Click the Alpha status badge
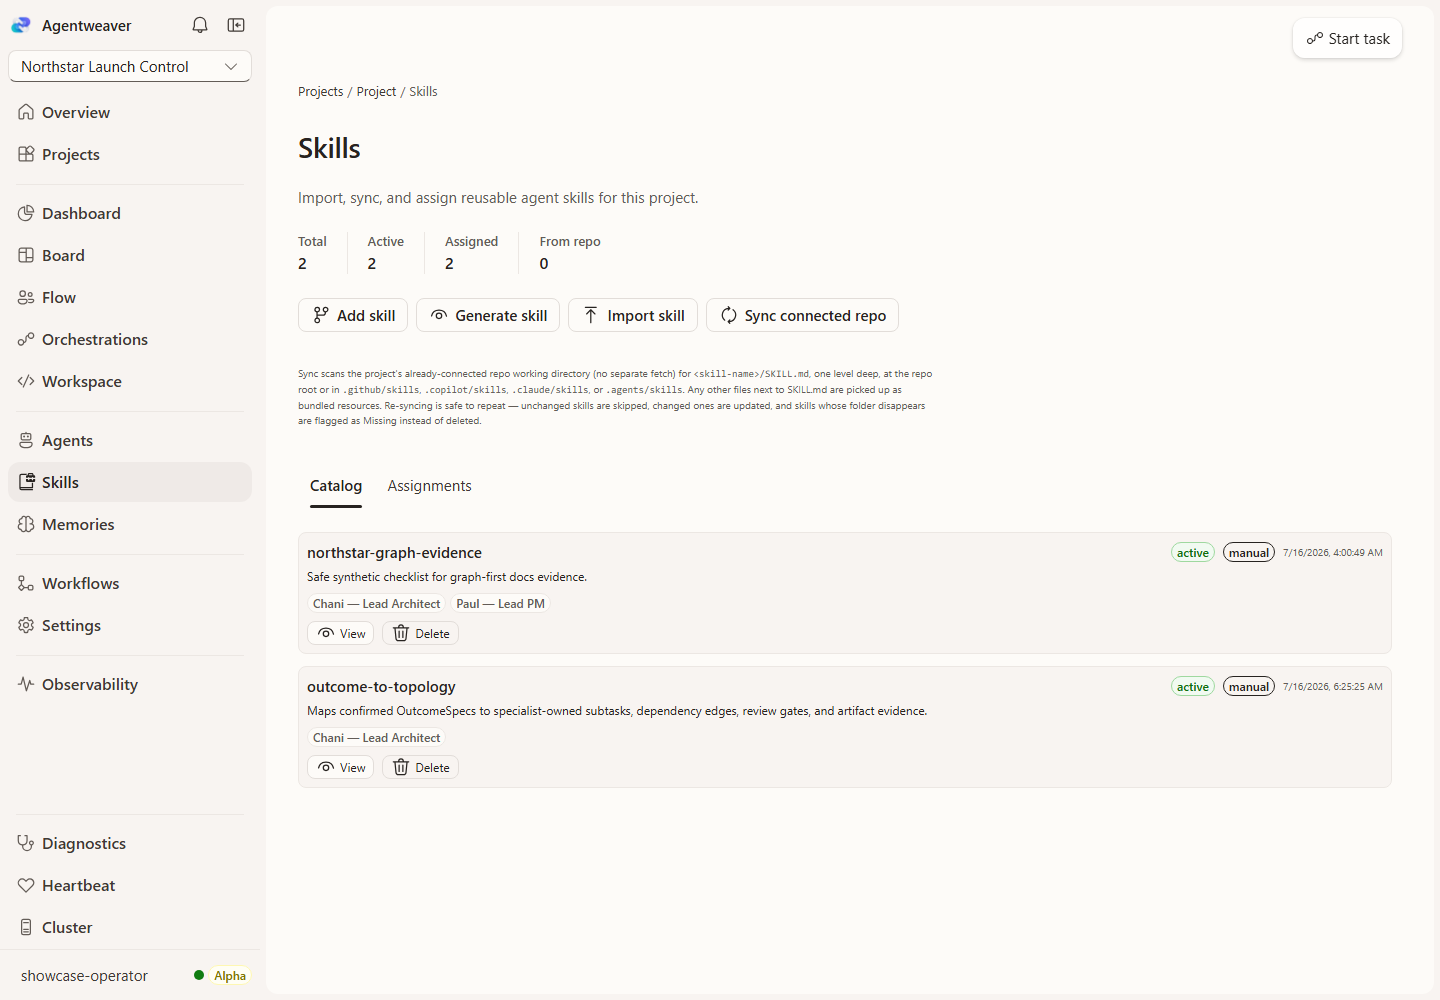The height and width of the screenshot is (1000, 1440). 230,976
